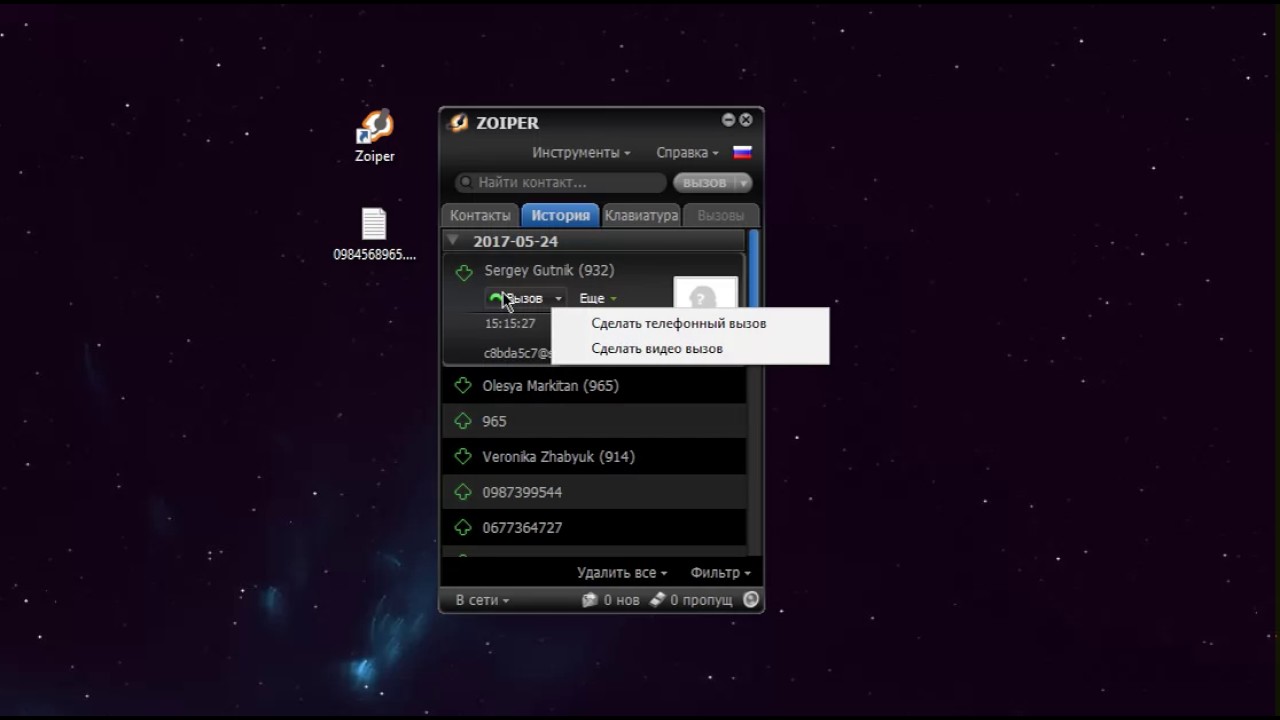Viewport: 1280px width, 720px height.
Task: Switch to the Контакты tab
Action: point(480,215)
